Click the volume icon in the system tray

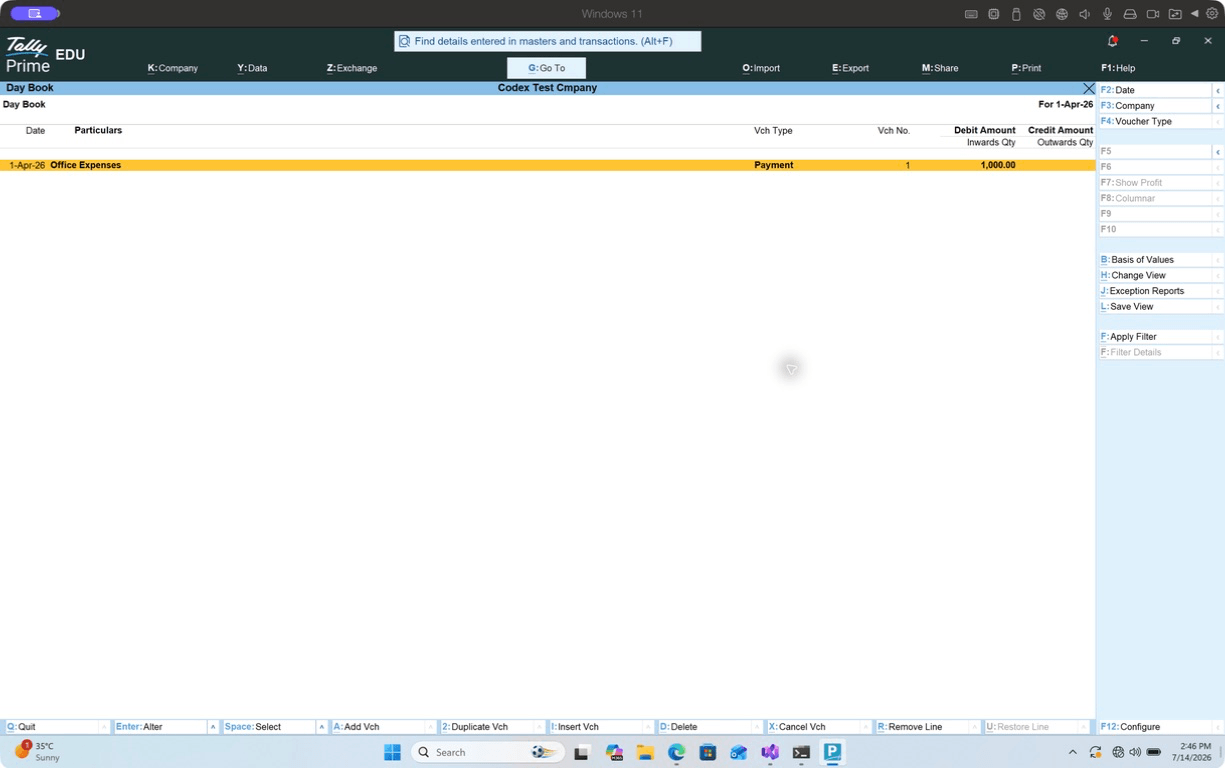[x=1135, y=752]
